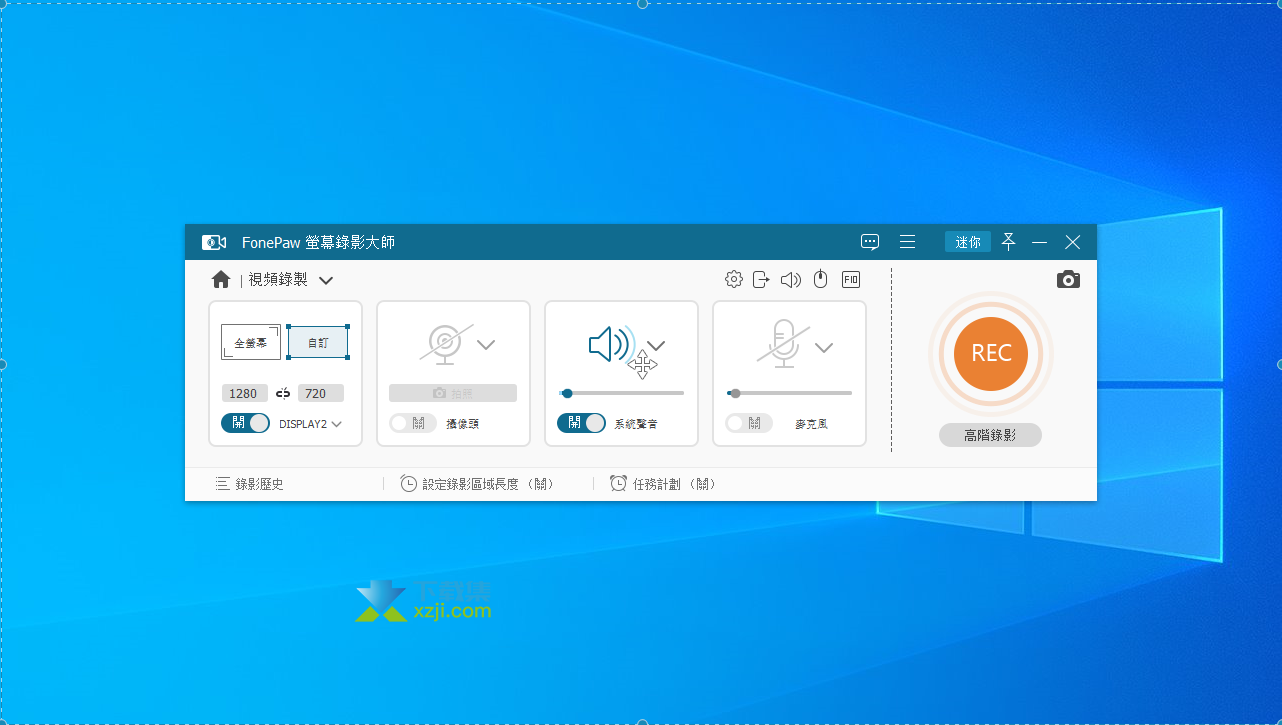Expand the system sound dropdown arrow
1282x725 pixels.
click(656, 345)
